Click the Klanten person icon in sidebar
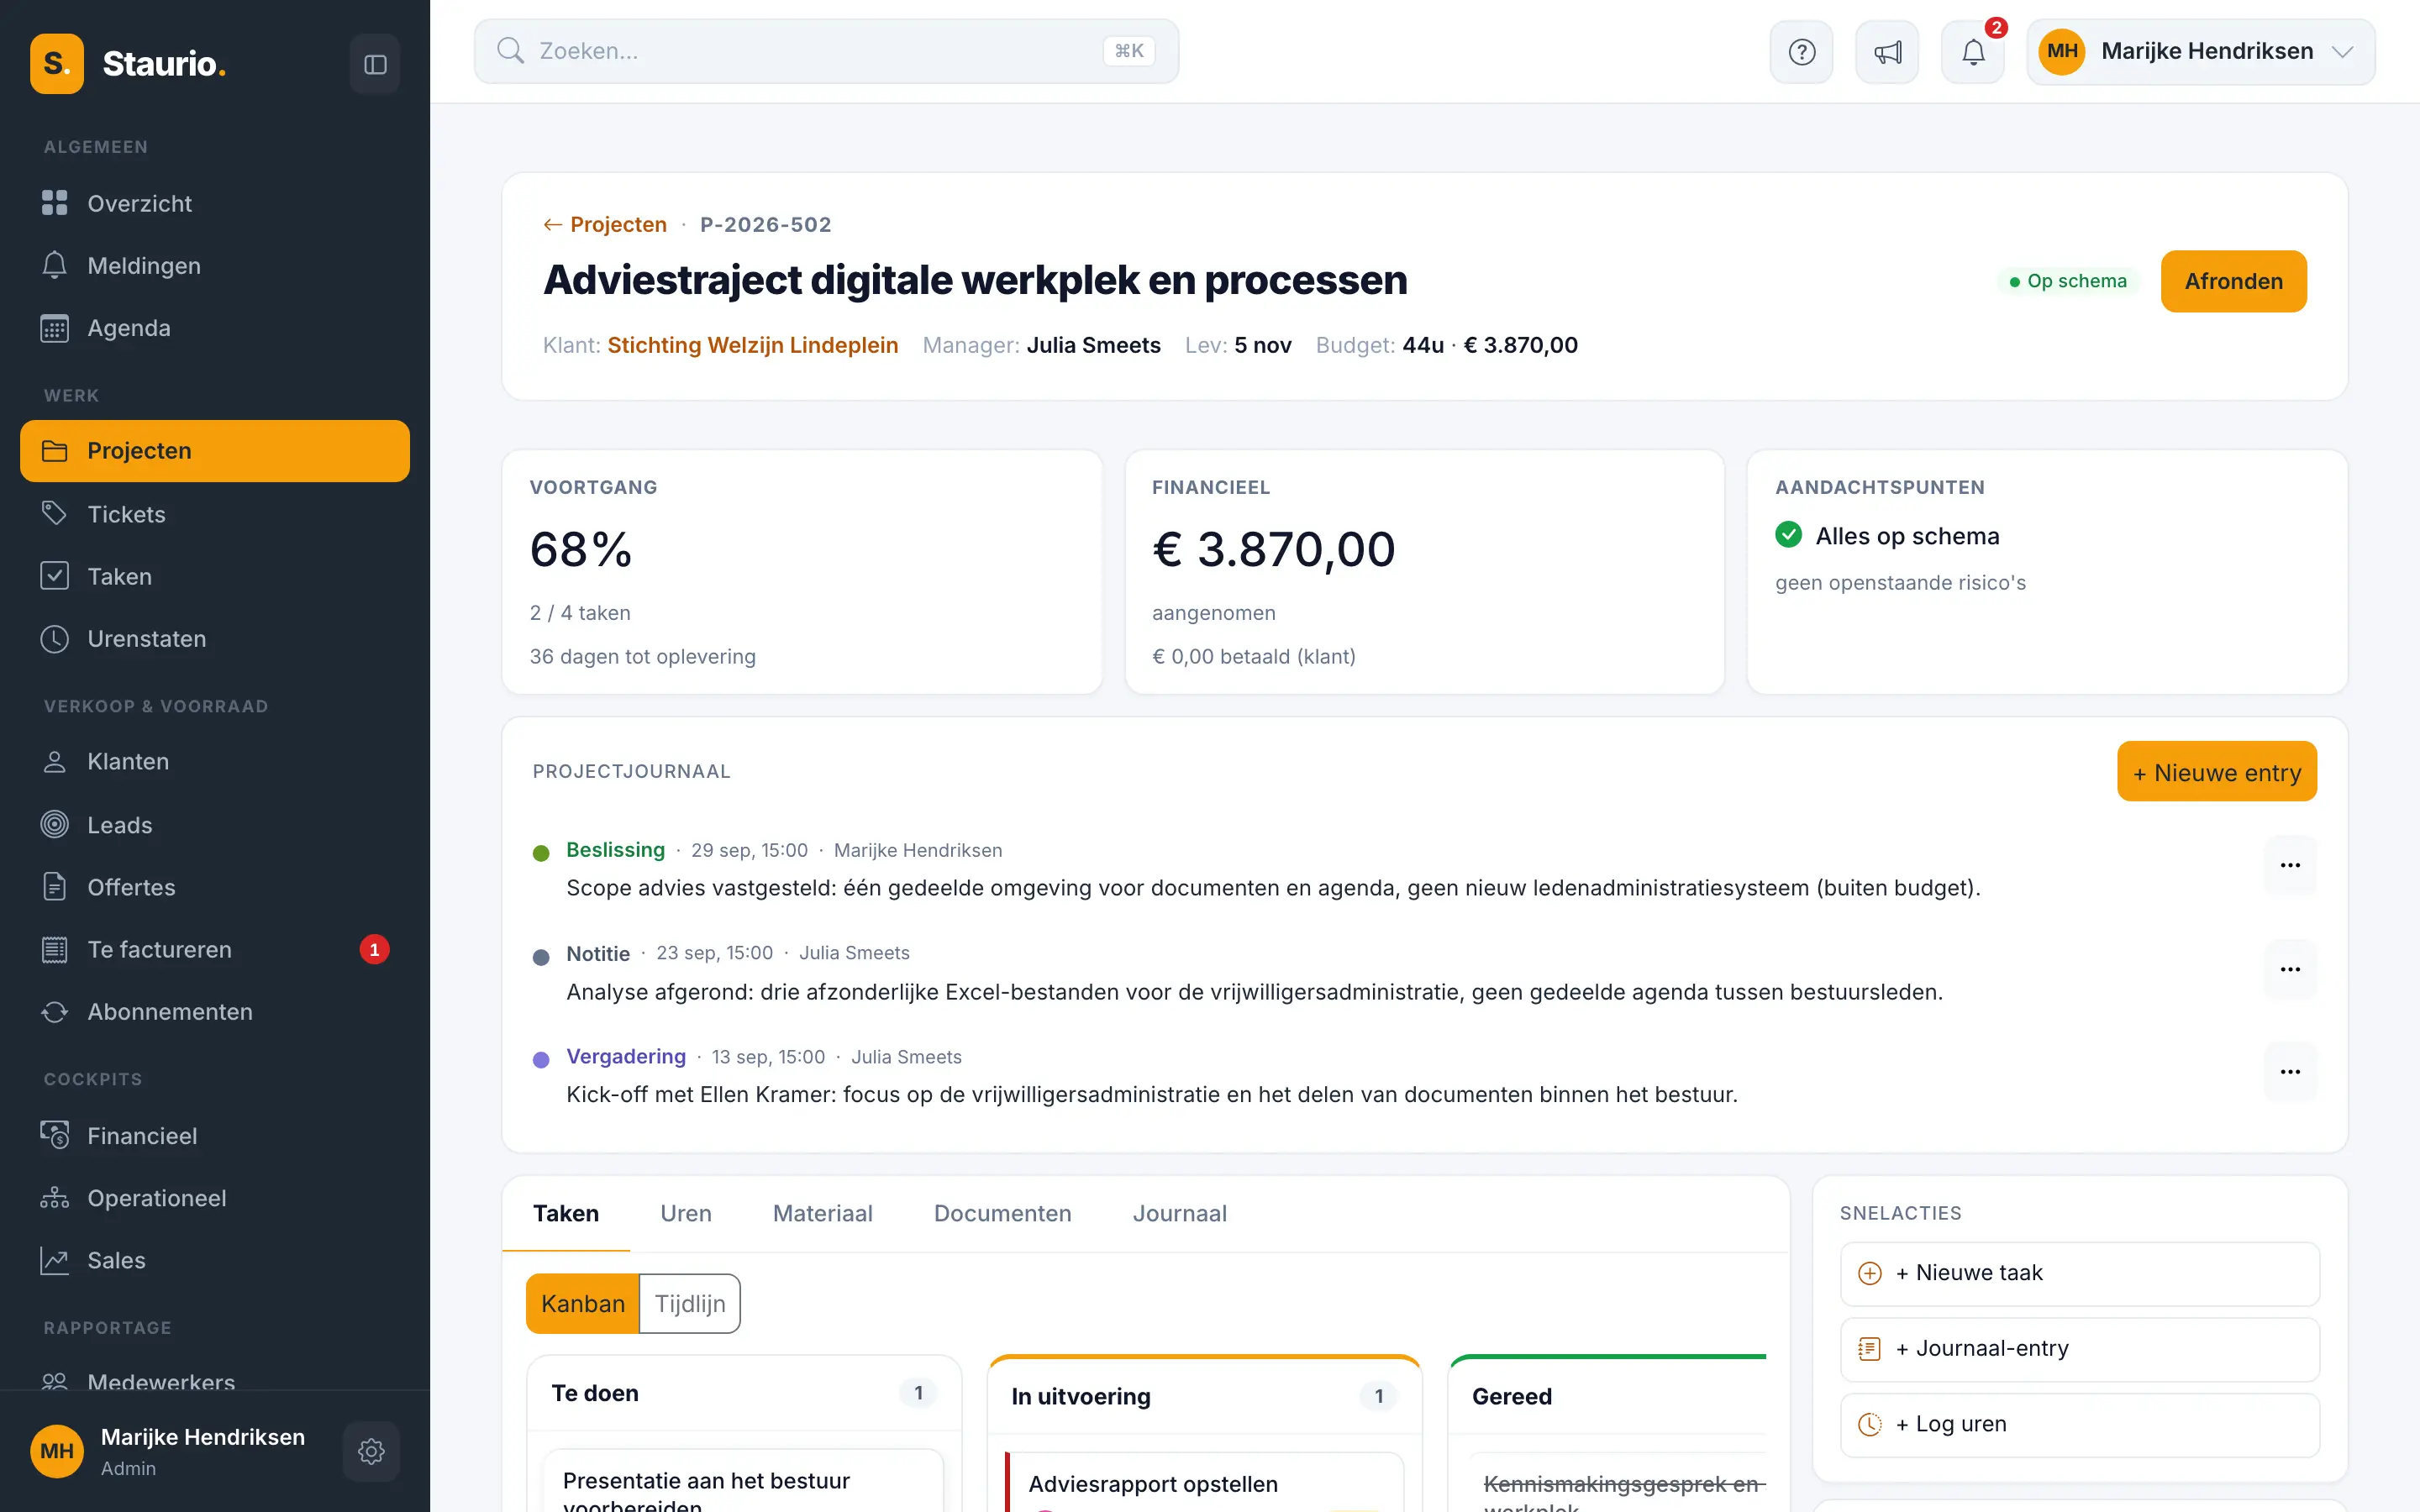Image resolution: width=2420 pixels, height=1512 pixels. click(55, 762)
